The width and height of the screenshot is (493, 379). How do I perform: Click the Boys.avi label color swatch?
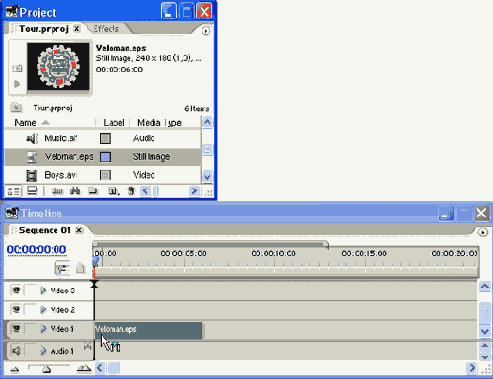coord(105,175)
